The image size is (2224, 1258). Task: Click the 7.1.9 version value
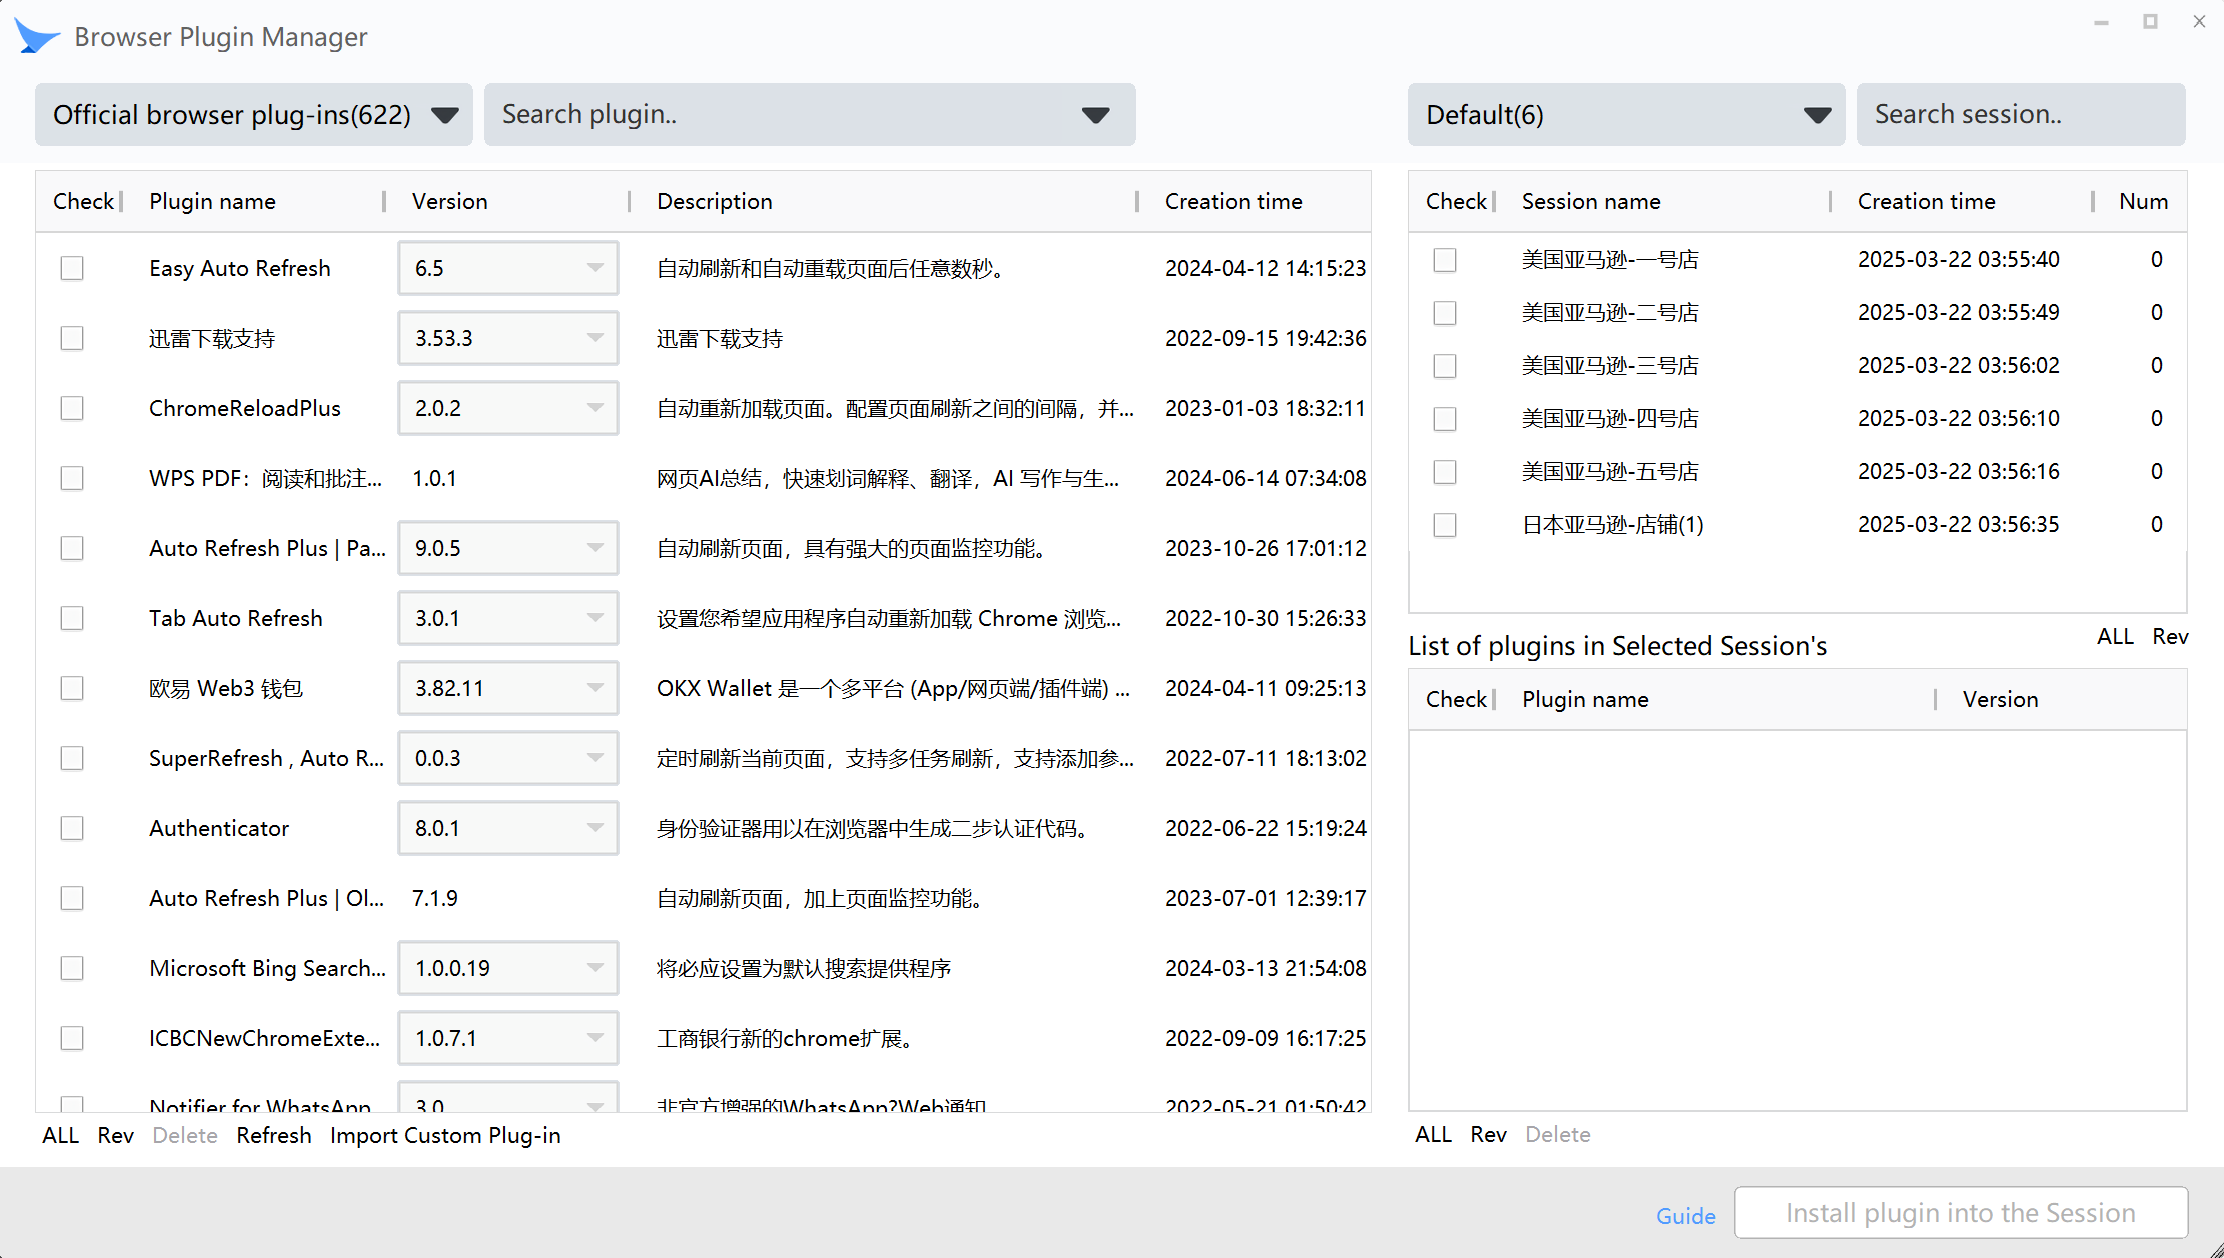pos(435,898)
